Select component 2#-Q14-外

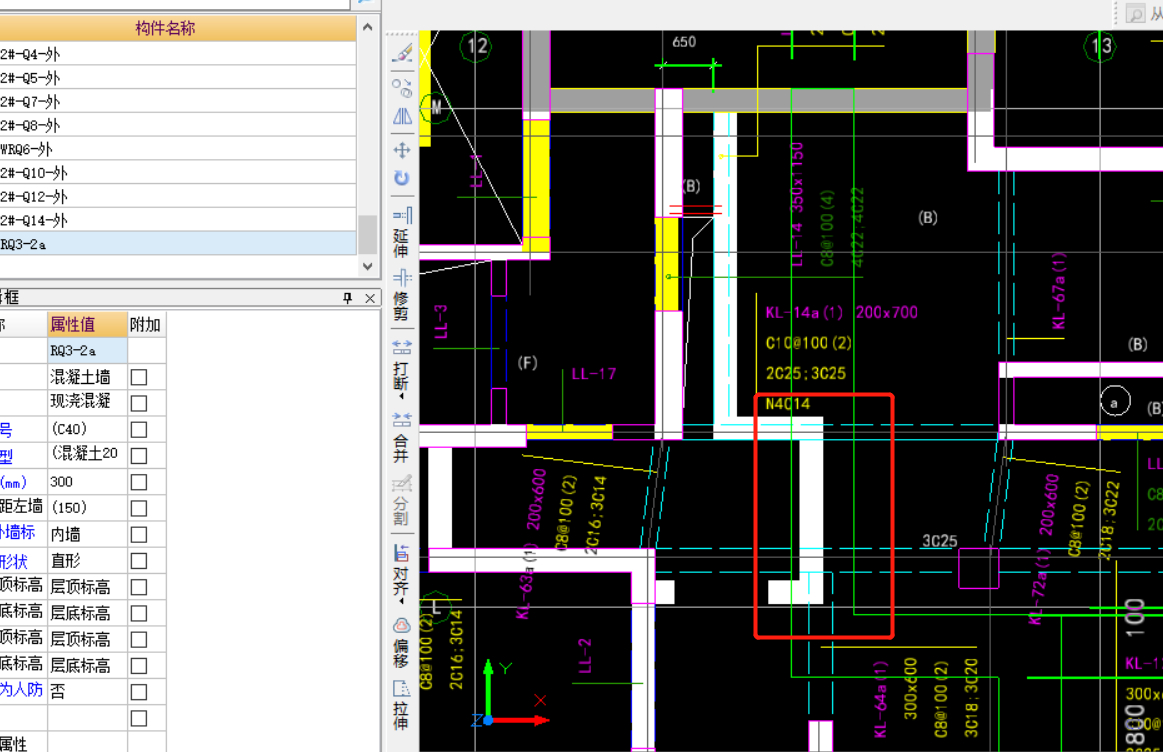click(178, 220)
